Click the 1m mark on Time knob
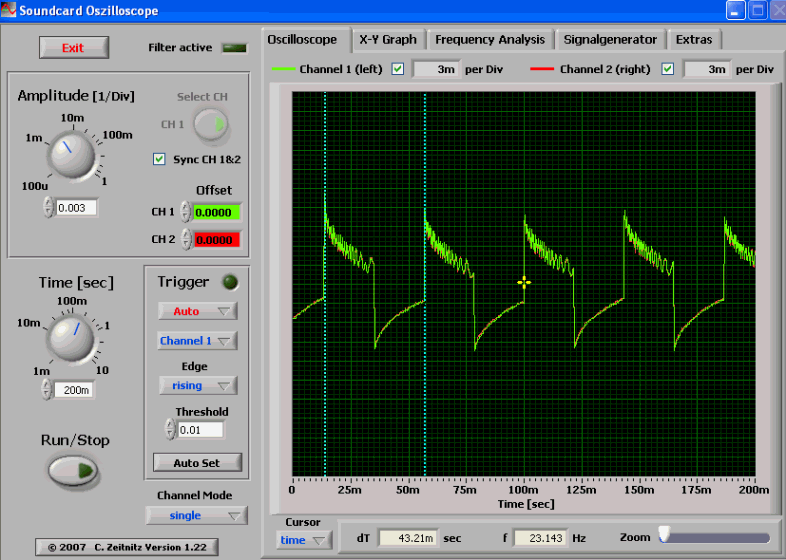This screenshot has width=786, height=560. [x=41, y=371]
